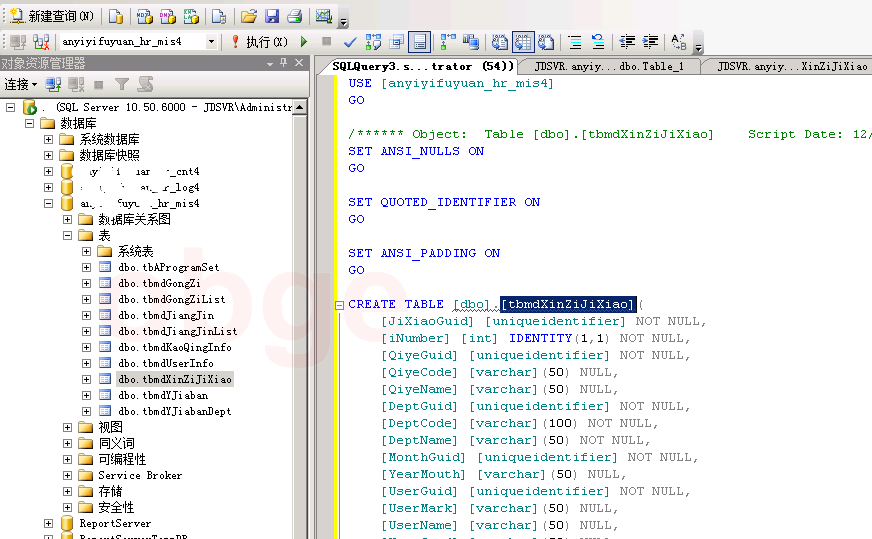Open Object Explorer window position dropdown arrow
This screenshot has height=539, width=872.
click(x=270, y=63)
